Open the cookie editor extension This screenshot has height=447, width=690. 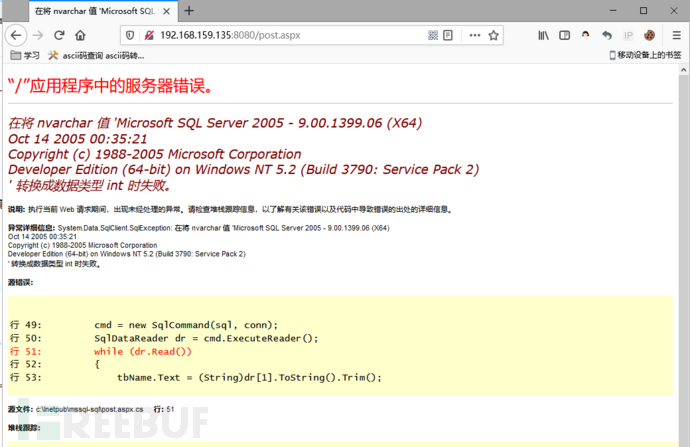tap(650, 35)
